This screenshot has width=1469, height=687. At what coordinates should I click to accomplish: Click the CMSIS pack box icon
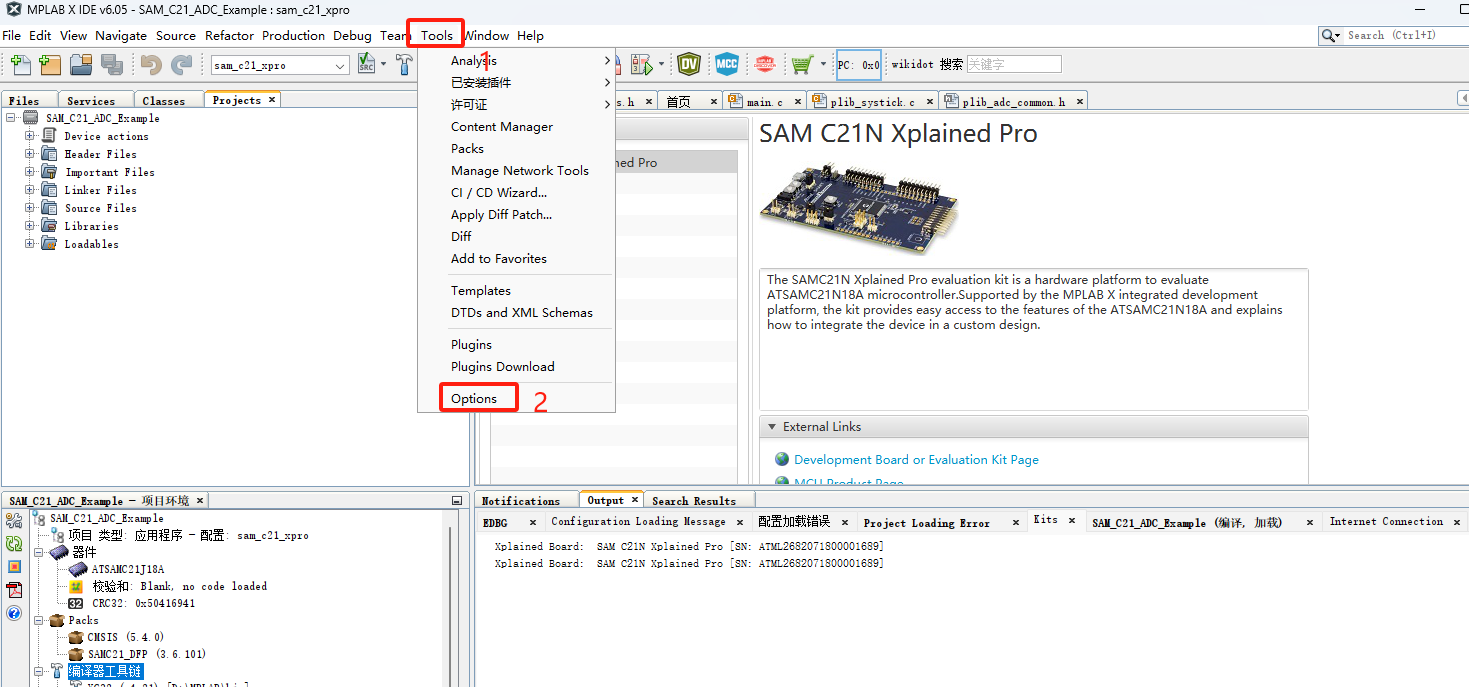coord(75,637)
